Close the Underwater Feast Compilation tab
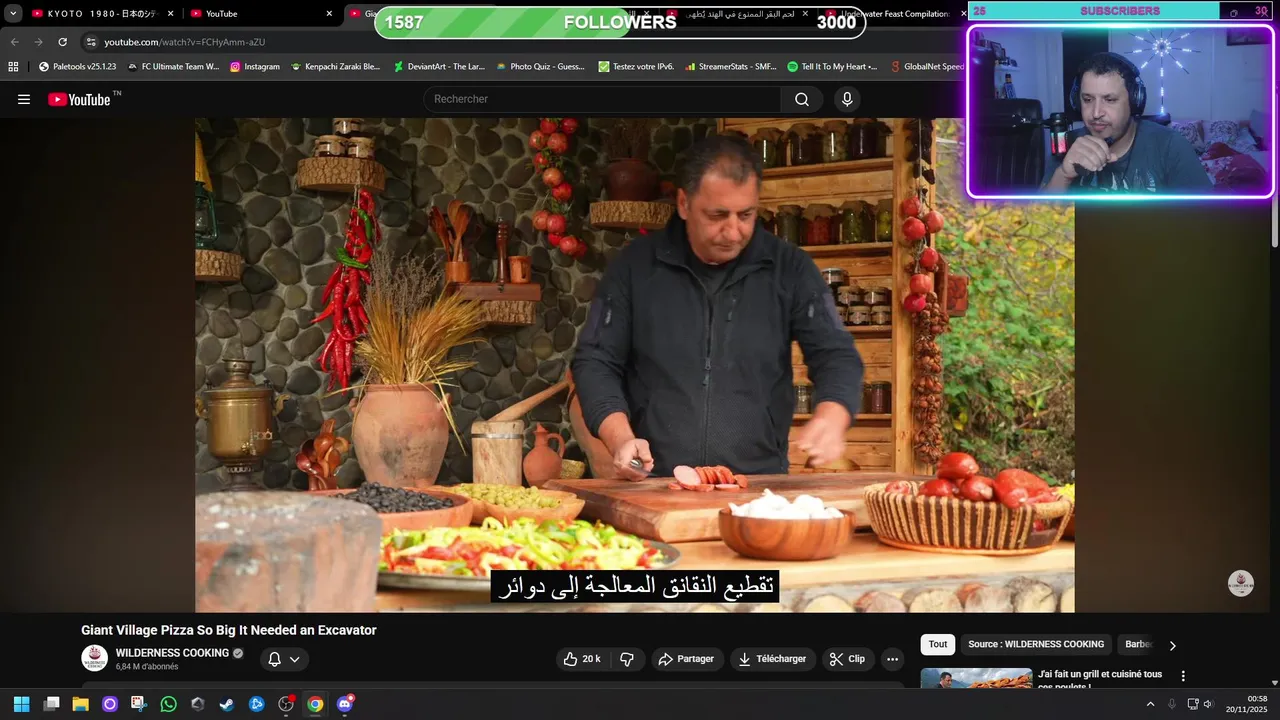 tap(963, 14)
